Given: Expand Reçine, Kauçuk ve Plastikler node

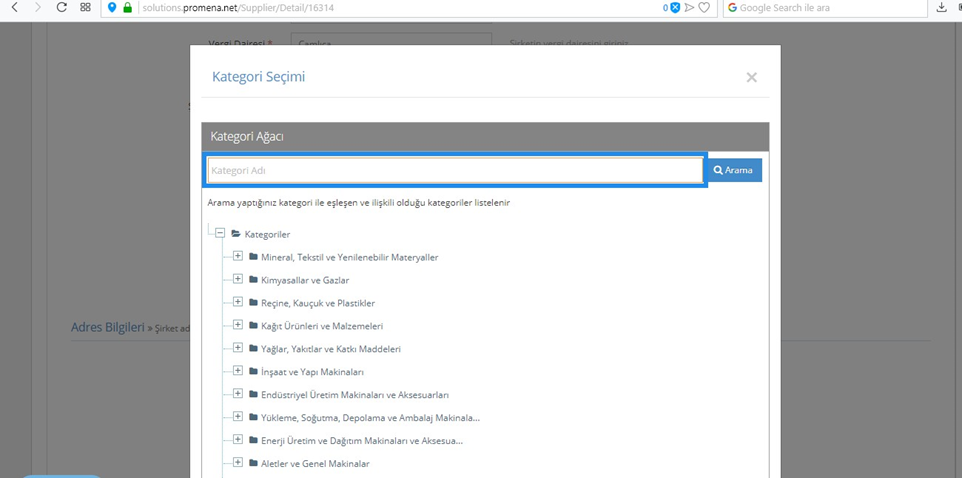Looking at the screenshot, I should [x=238, y=302].
